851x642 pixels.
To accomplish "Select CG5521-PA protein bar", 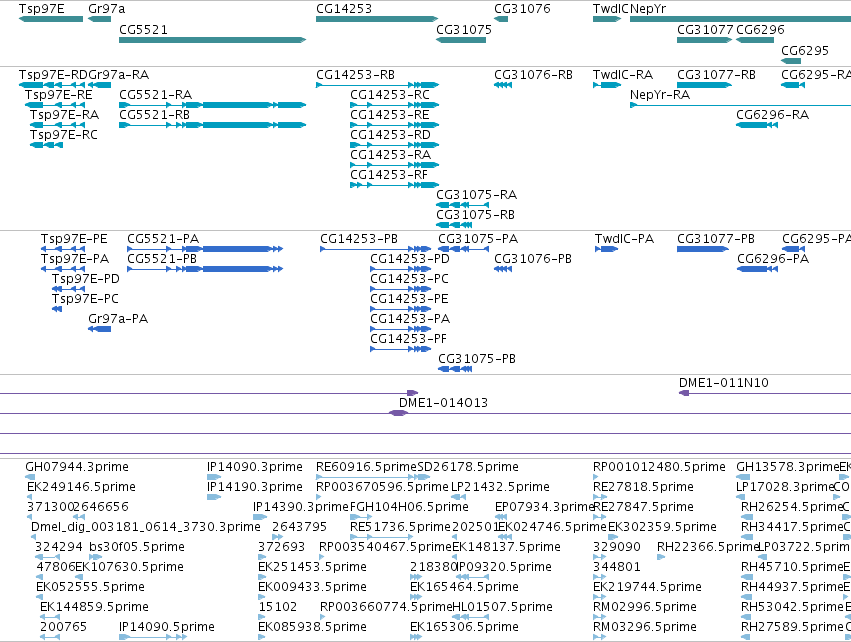I will [205, 249].
